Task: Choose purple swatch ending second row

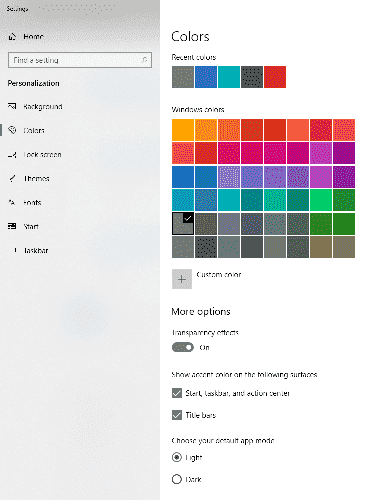Action: click(x=344, y=153)
